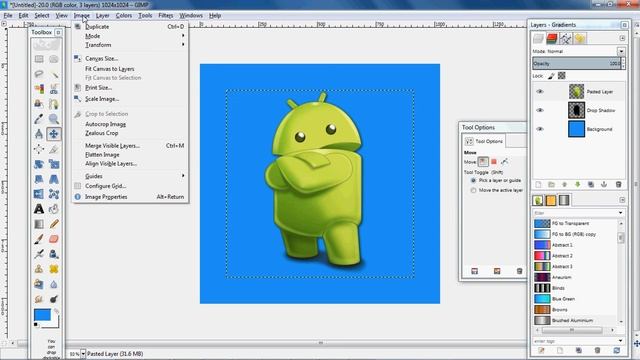Select the Dodge/Burn tool
640x360 pixels.
coord(53,299)
